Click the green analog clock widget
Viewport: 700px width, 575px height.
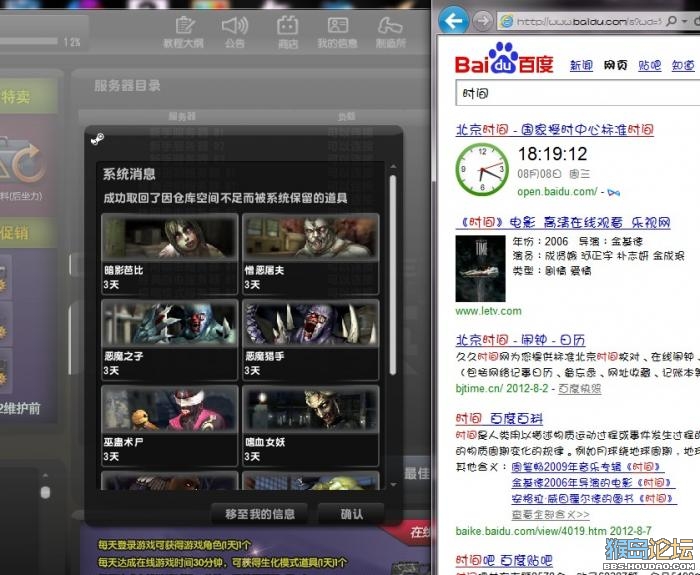coord(482,169)
